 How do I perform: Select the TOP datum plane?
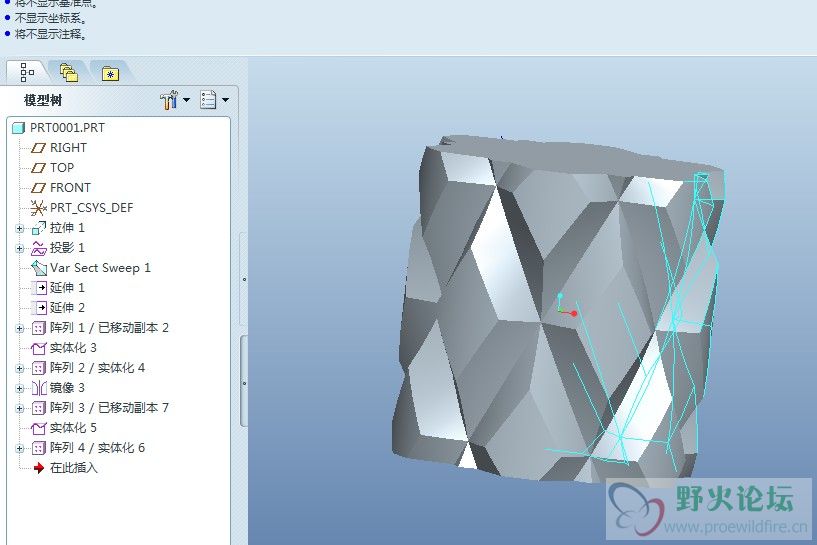tap(62, 168)
